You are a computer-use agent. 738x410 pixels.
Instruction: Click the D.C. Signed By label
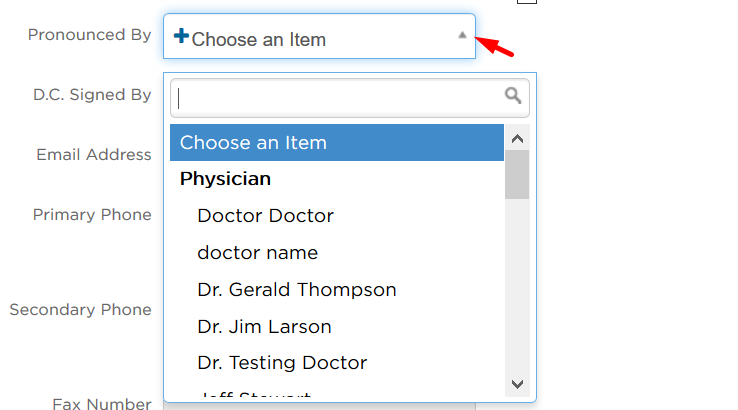click(92, 95)
